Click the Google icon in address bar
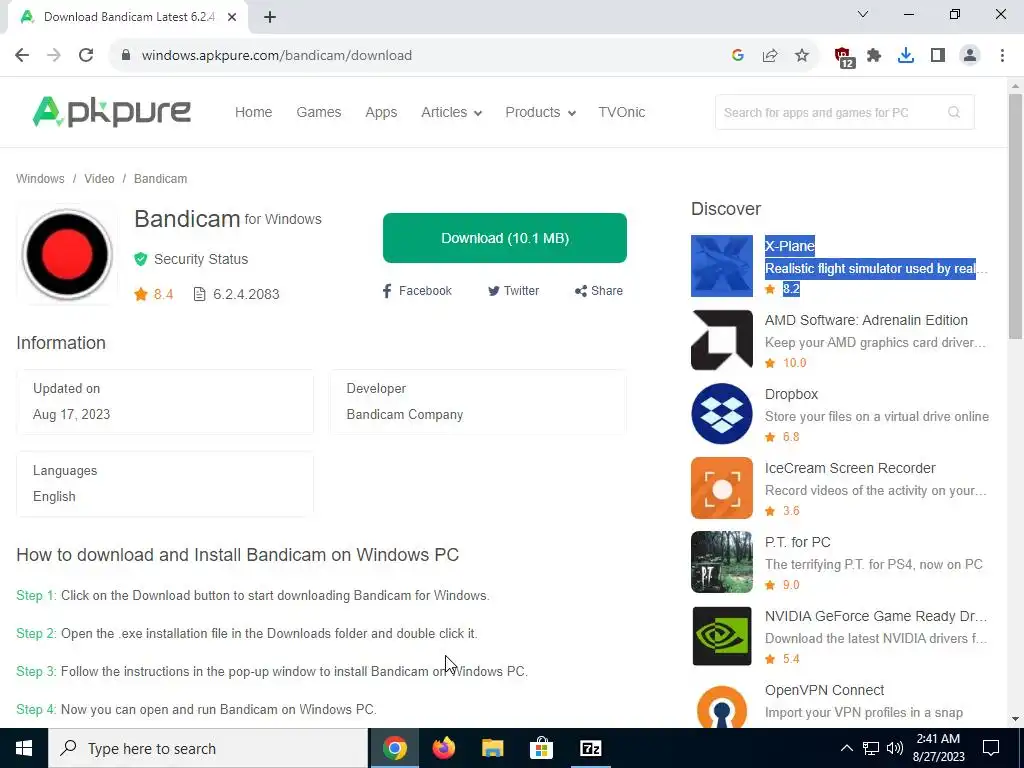Viewport: 1024px width, 768px height. tap(738, 56)
